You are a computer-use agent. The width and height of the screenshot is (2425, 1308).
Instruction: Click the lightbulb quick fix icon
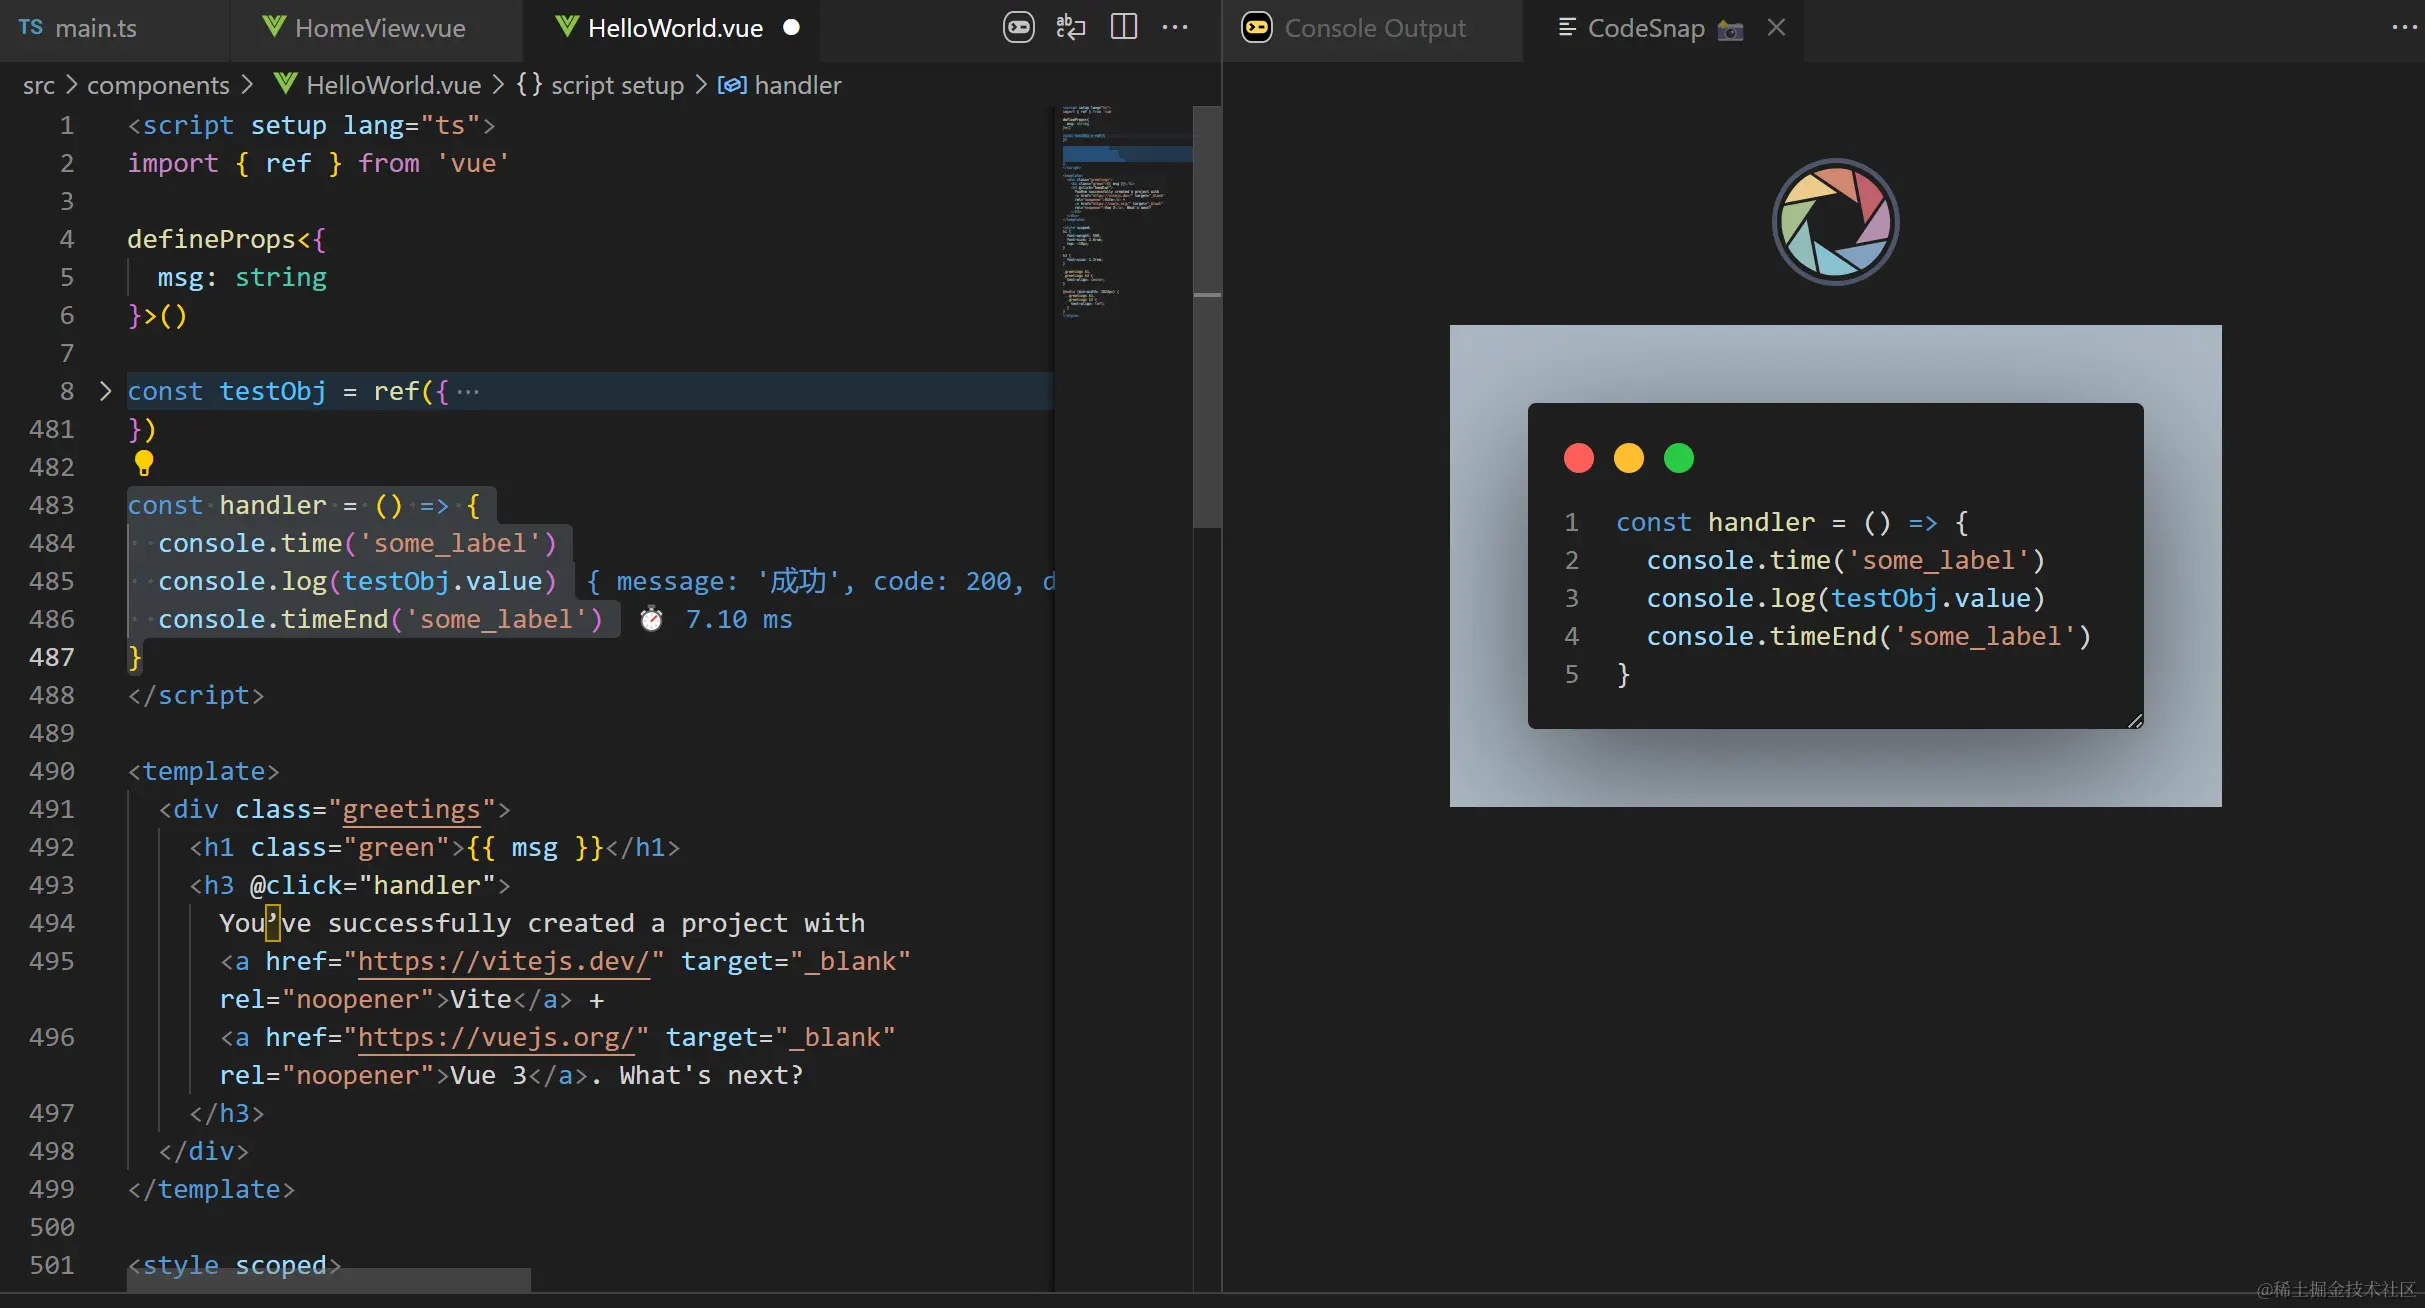(144, 463)
